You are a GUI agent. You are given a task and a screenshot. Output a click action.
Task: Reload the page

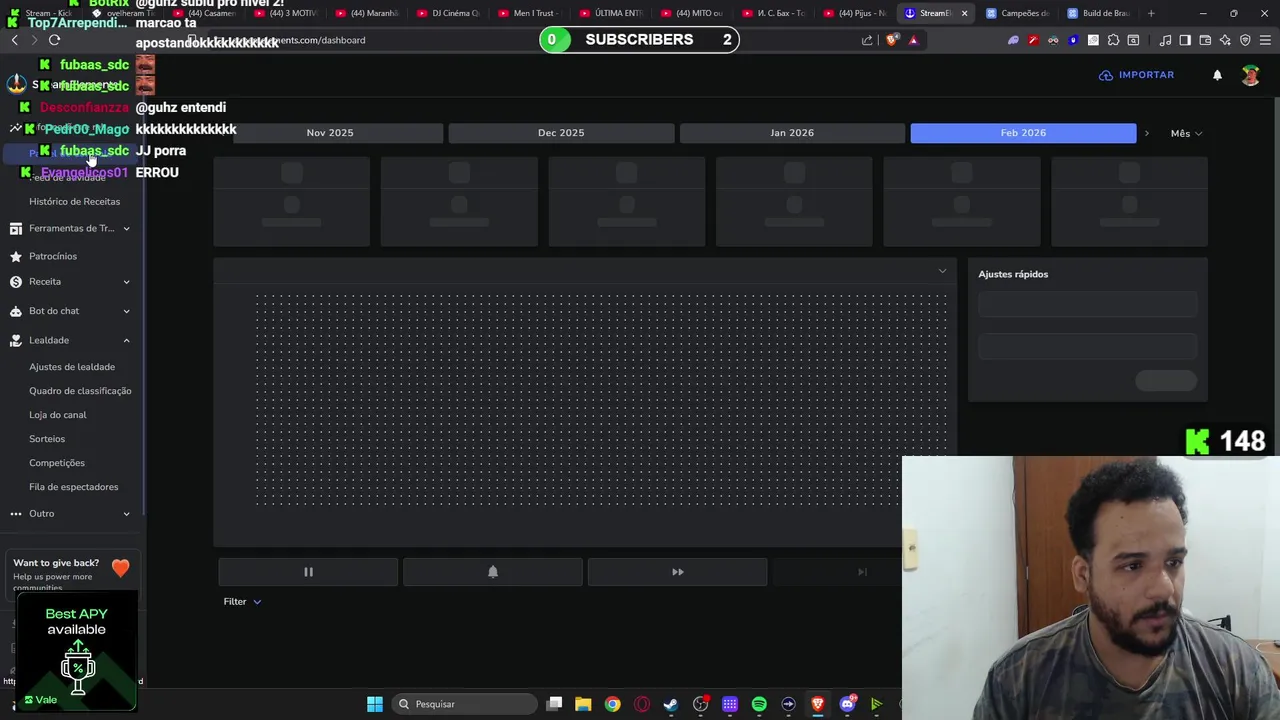[54, 40]
